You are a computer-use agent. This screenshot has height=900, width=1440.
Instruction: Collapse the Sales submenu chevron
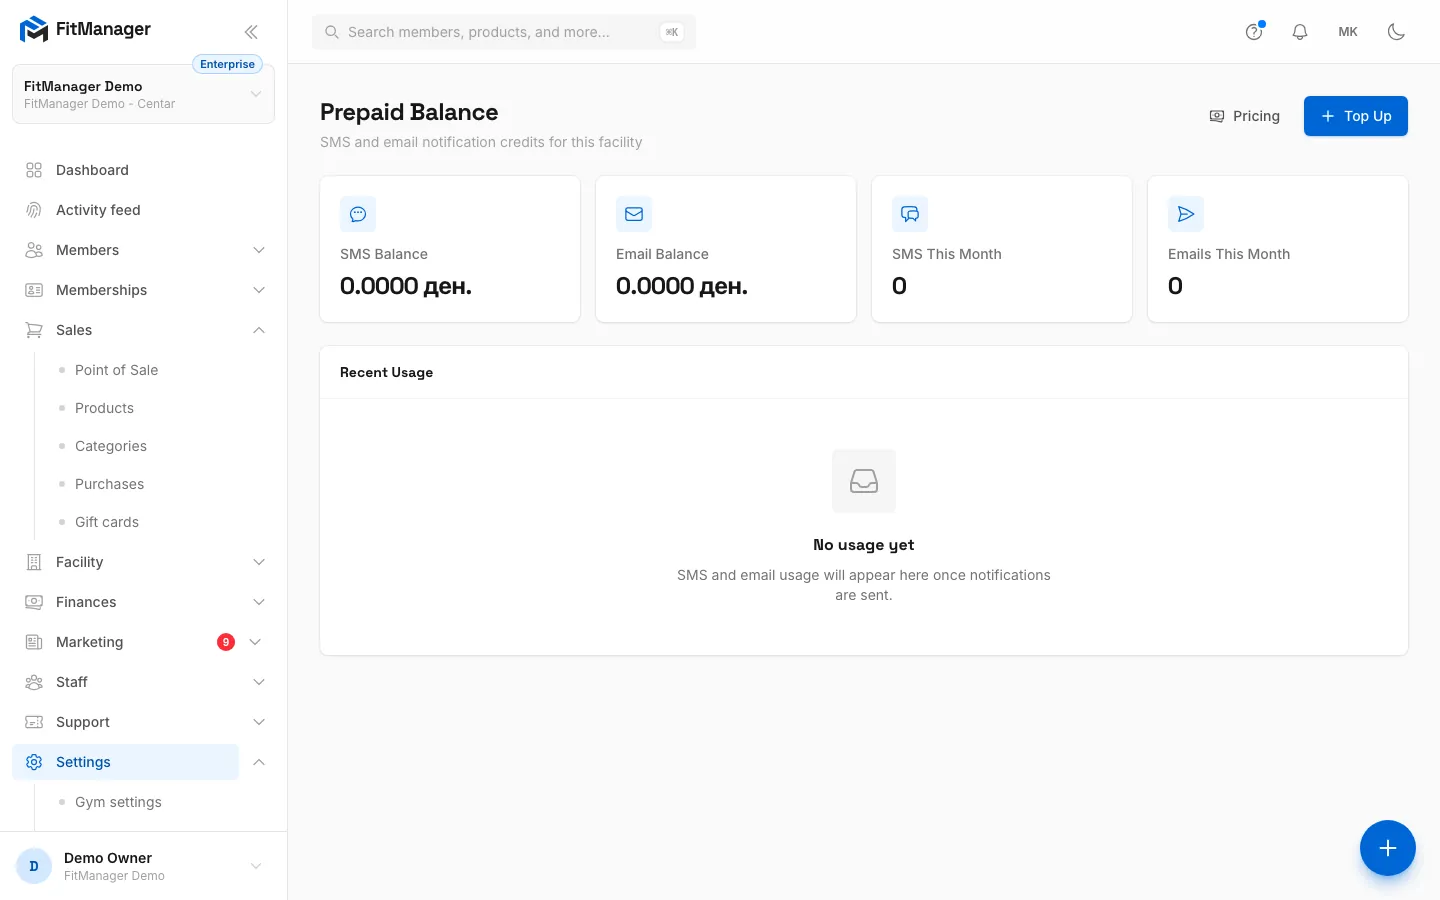(259, 330)
